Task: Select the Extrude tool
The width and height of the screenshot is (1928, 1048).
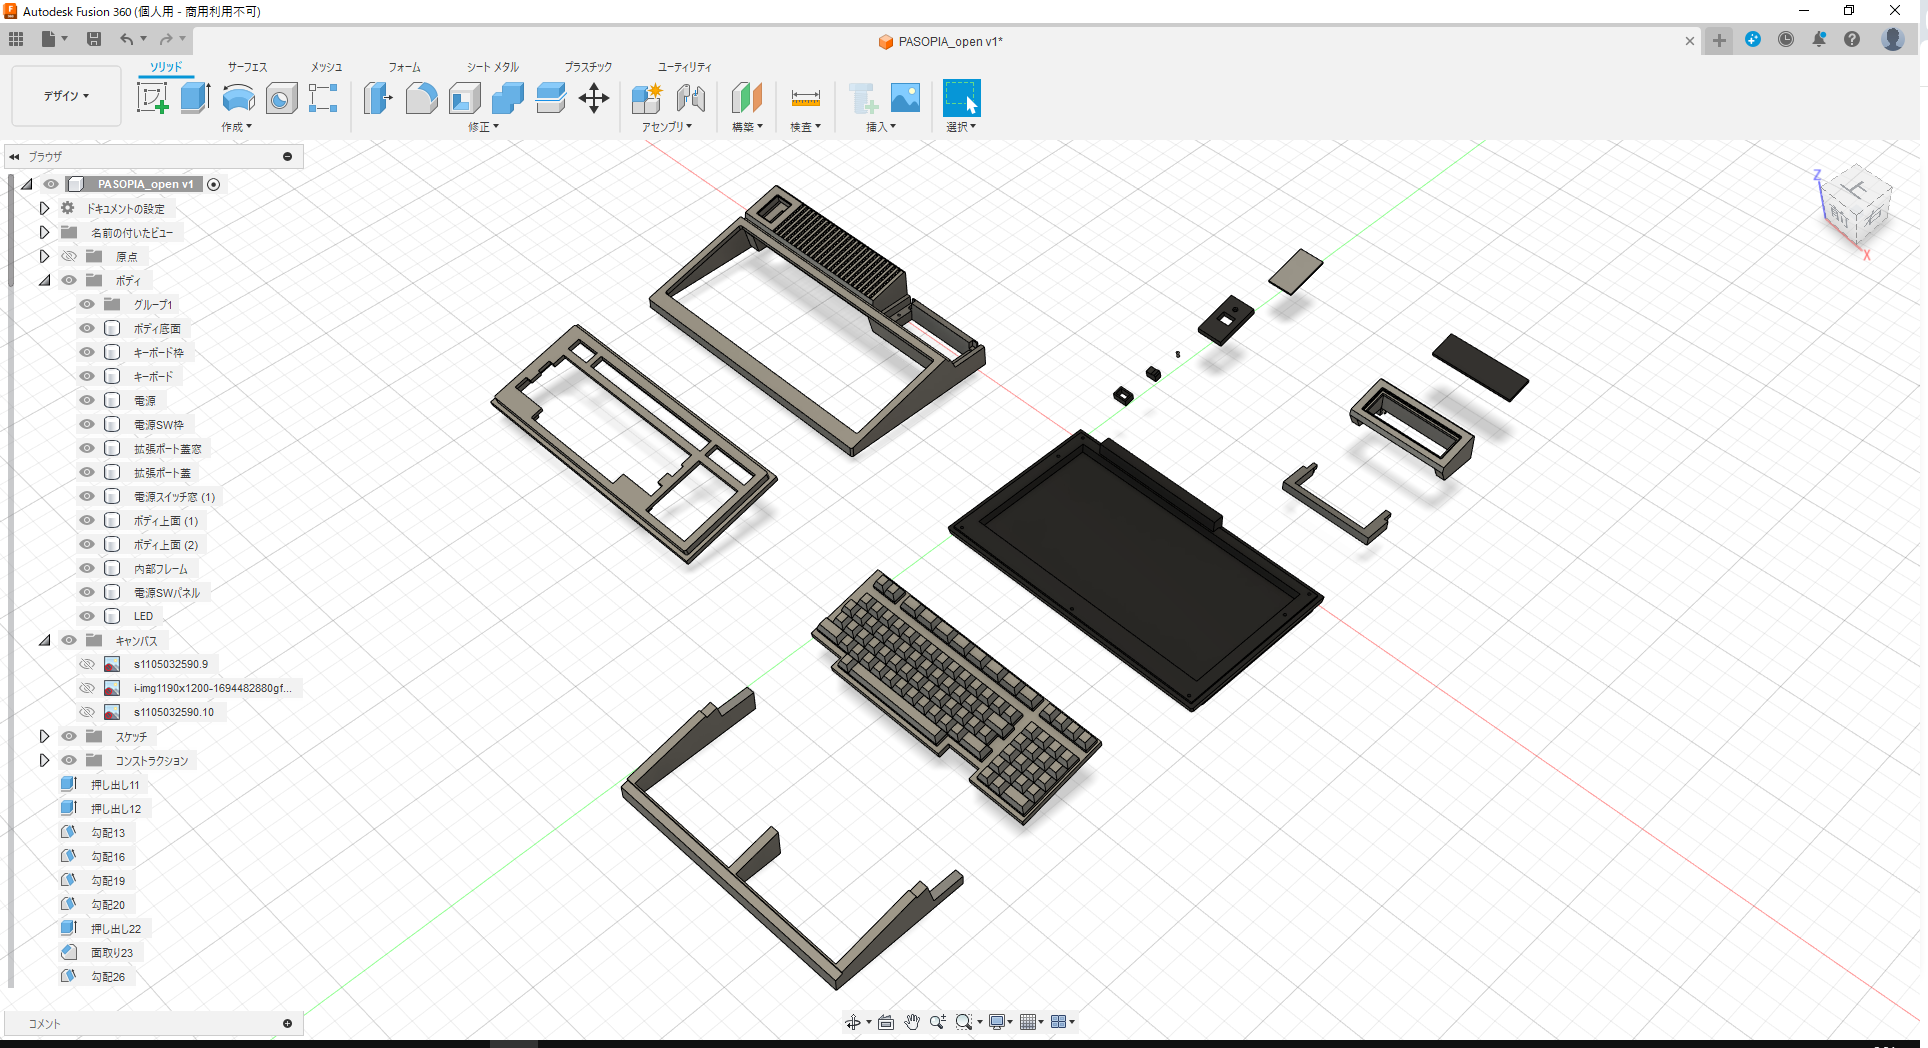Action: point(194,97)
